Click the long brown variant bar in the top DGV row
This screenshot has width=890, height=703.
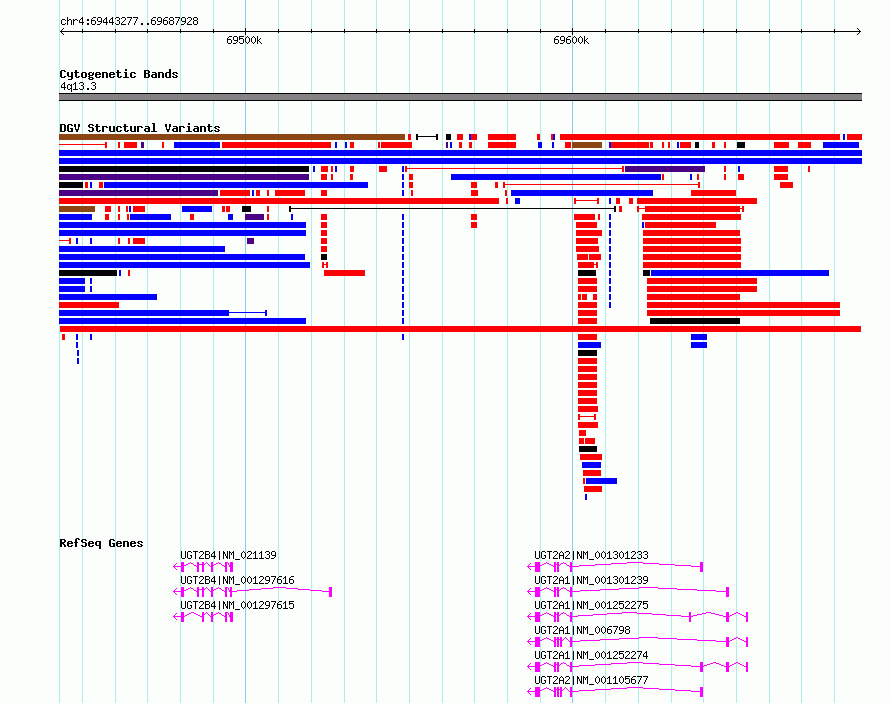[232, 137]
